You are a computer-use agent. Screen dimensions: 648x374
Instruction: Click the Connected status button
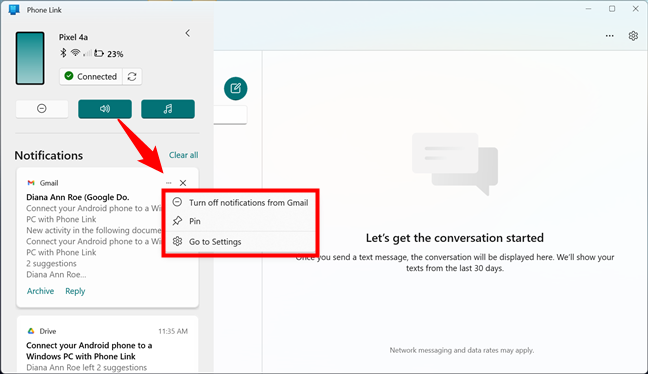click(91, 76)
